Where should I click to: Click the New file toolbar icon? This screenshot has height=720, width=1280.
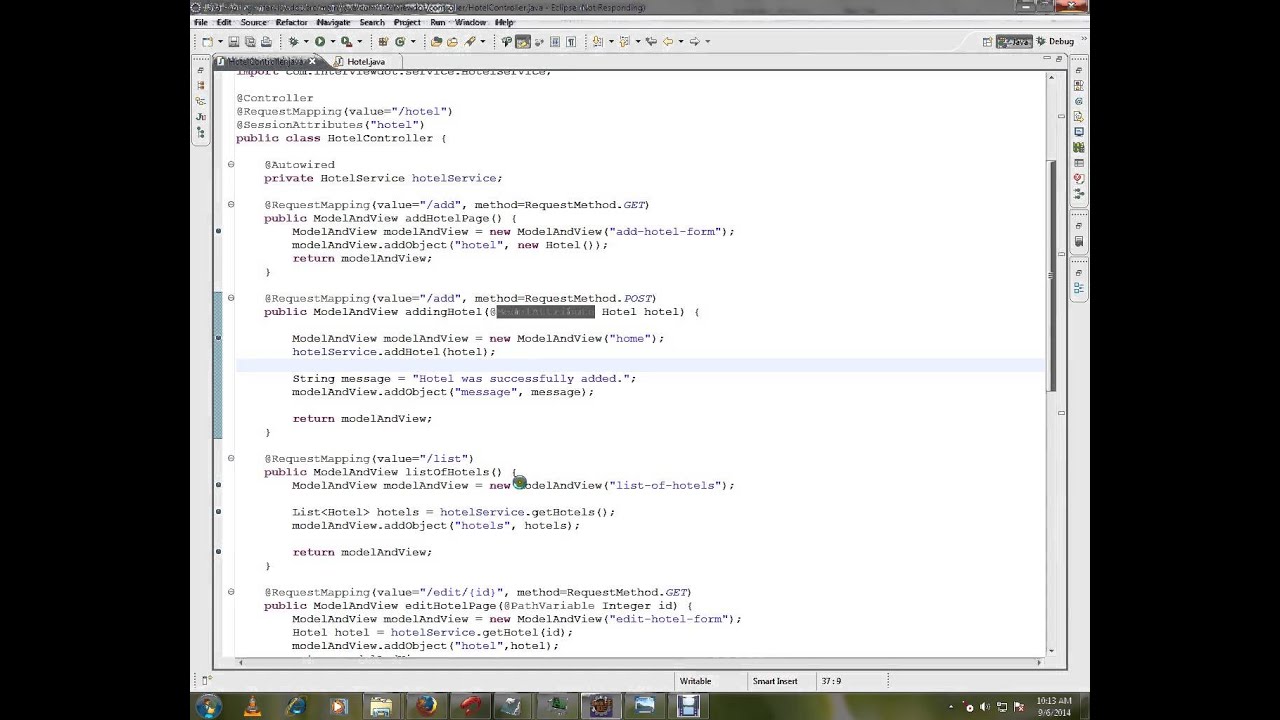point(207,41)
